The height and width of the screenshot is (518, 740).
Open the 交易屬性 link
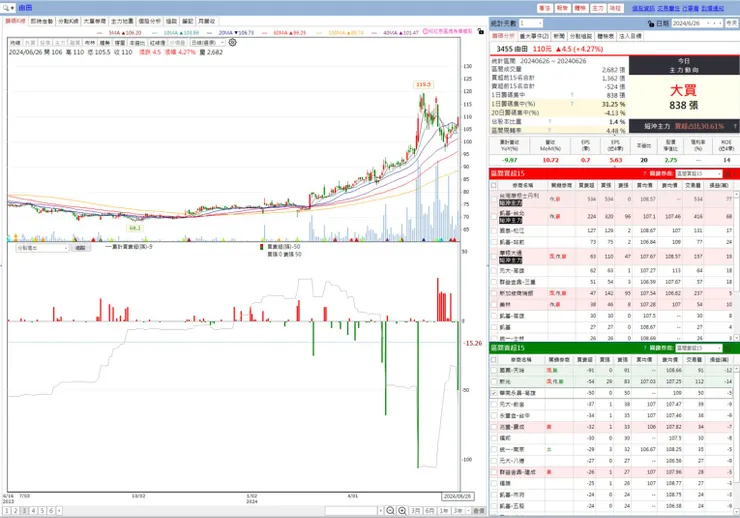[669, 8]
